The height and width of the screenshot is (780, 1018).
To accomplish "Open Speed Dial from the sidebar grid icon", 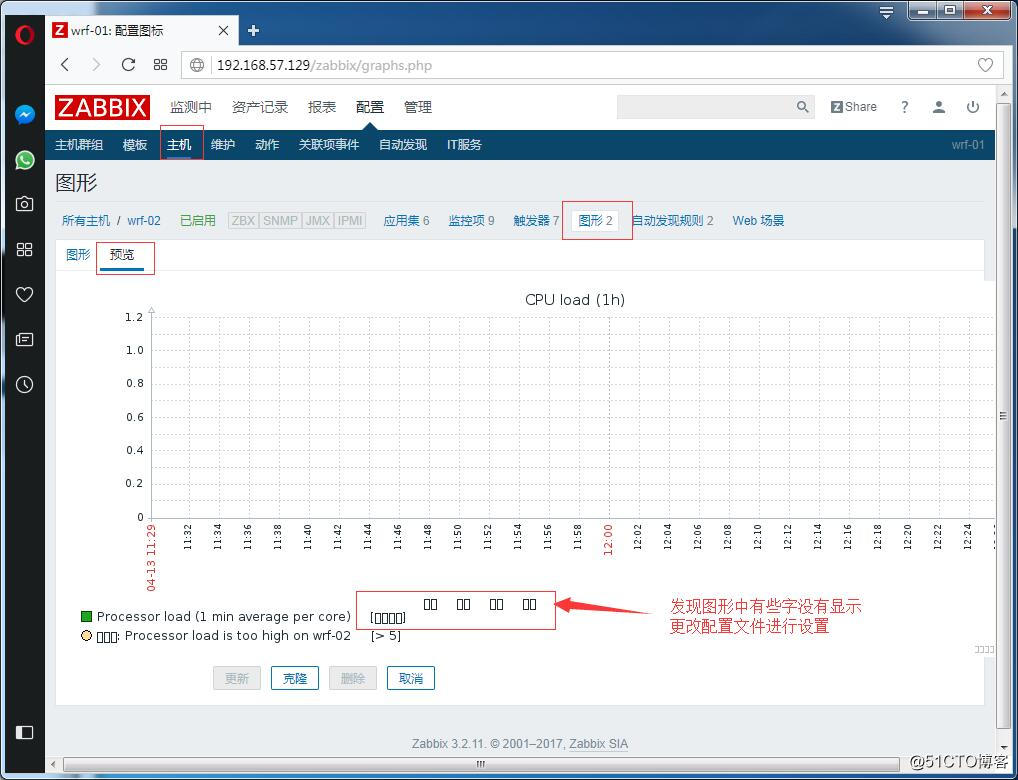I will pyautogui.click(x=24, y=249).
